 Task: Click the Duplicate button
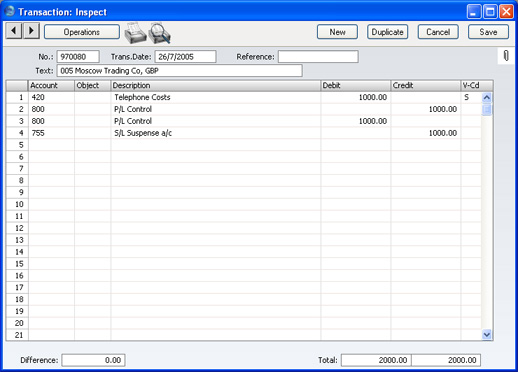pos(387,32)
